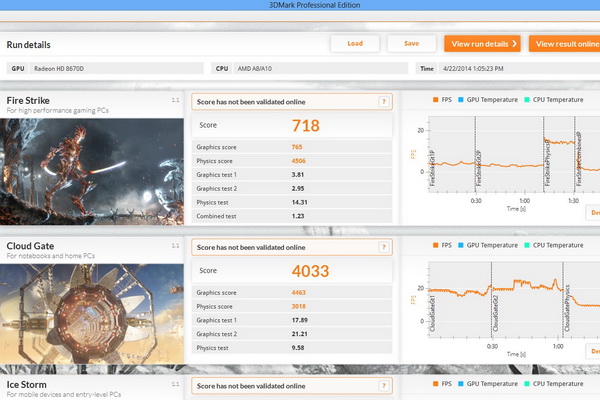The width and height of the screenshot is (600, 400).
Task: Open View result online
Action: 564,44
